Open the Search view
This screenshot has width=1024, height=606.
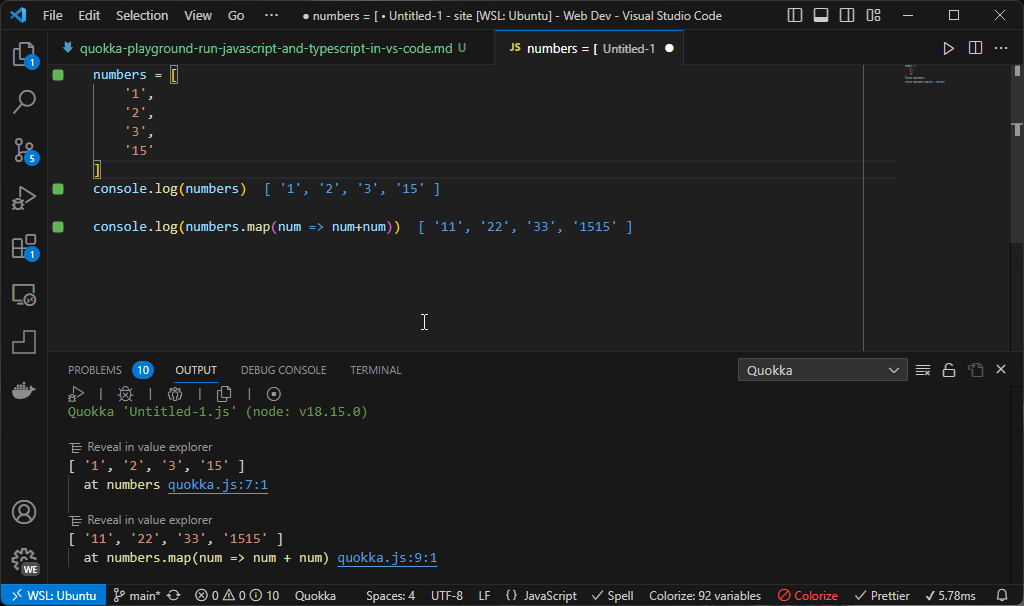(x=24, y=101)
